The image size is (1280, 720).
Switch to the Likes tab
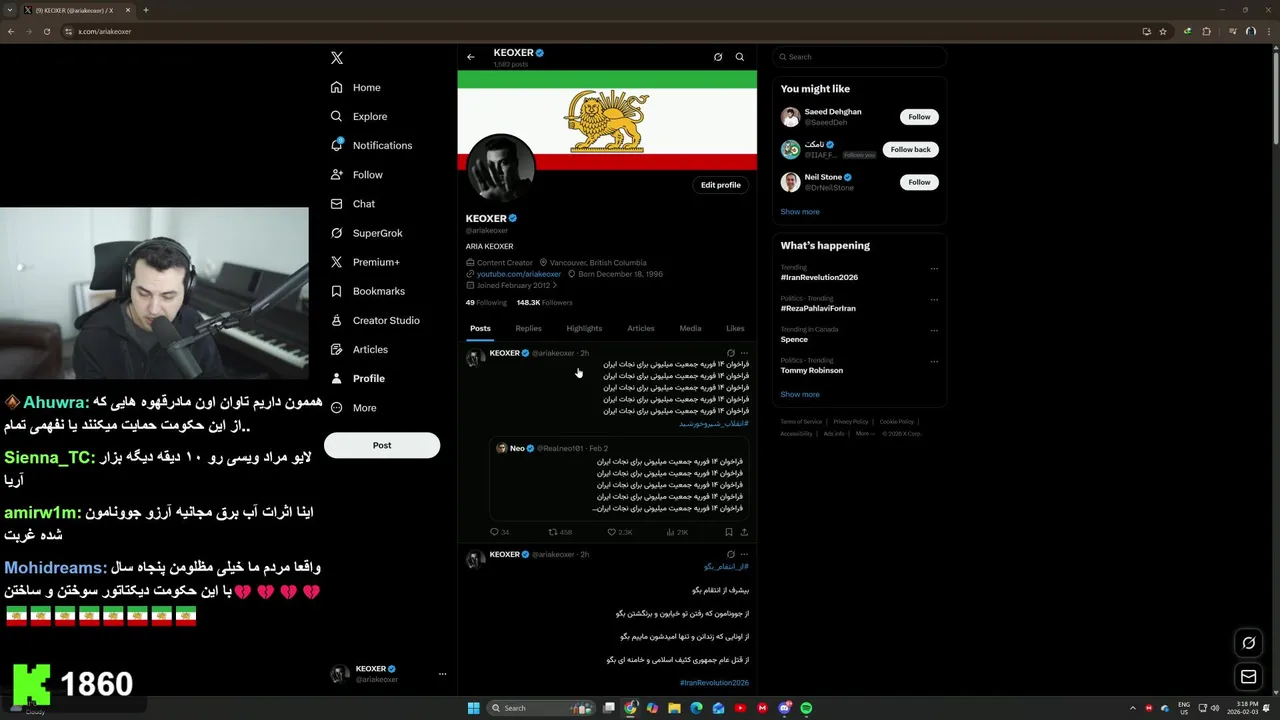[x=735, y=328]
